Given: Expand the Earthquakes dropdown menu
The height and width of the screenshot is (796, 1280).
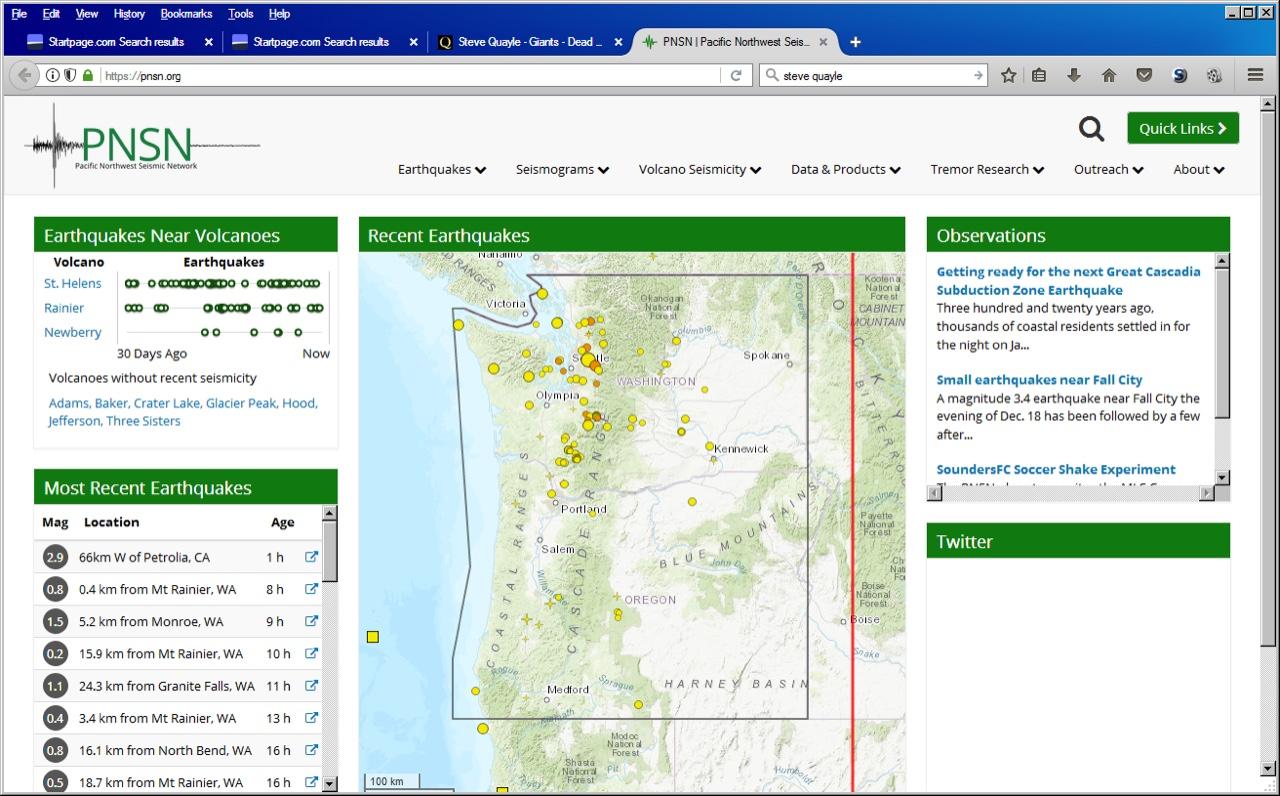Looking at the screenshot, I should click(x=442, y=170).
